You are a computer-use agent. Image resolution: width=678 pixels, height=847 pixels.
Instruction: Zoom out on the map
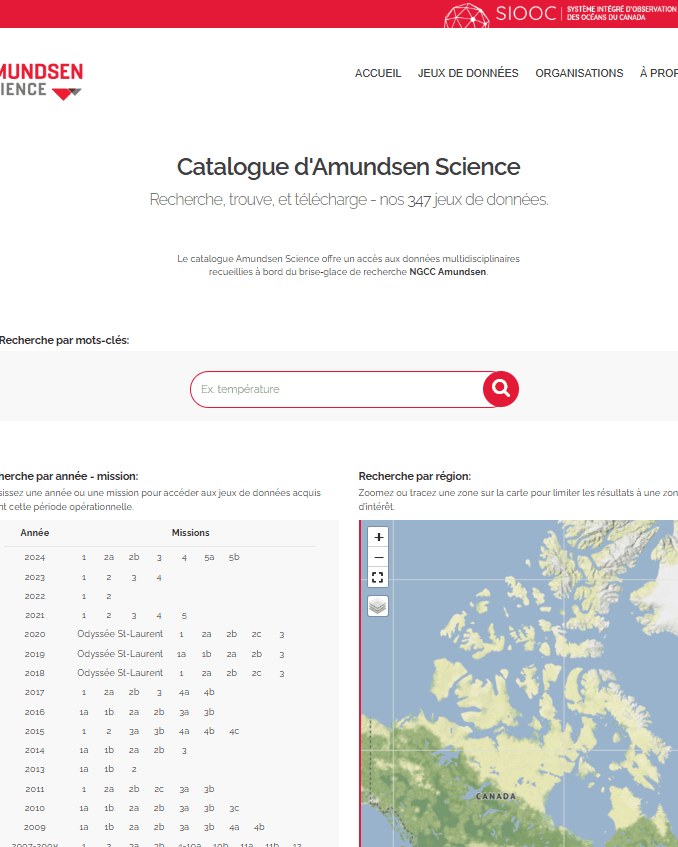(378, 557)
